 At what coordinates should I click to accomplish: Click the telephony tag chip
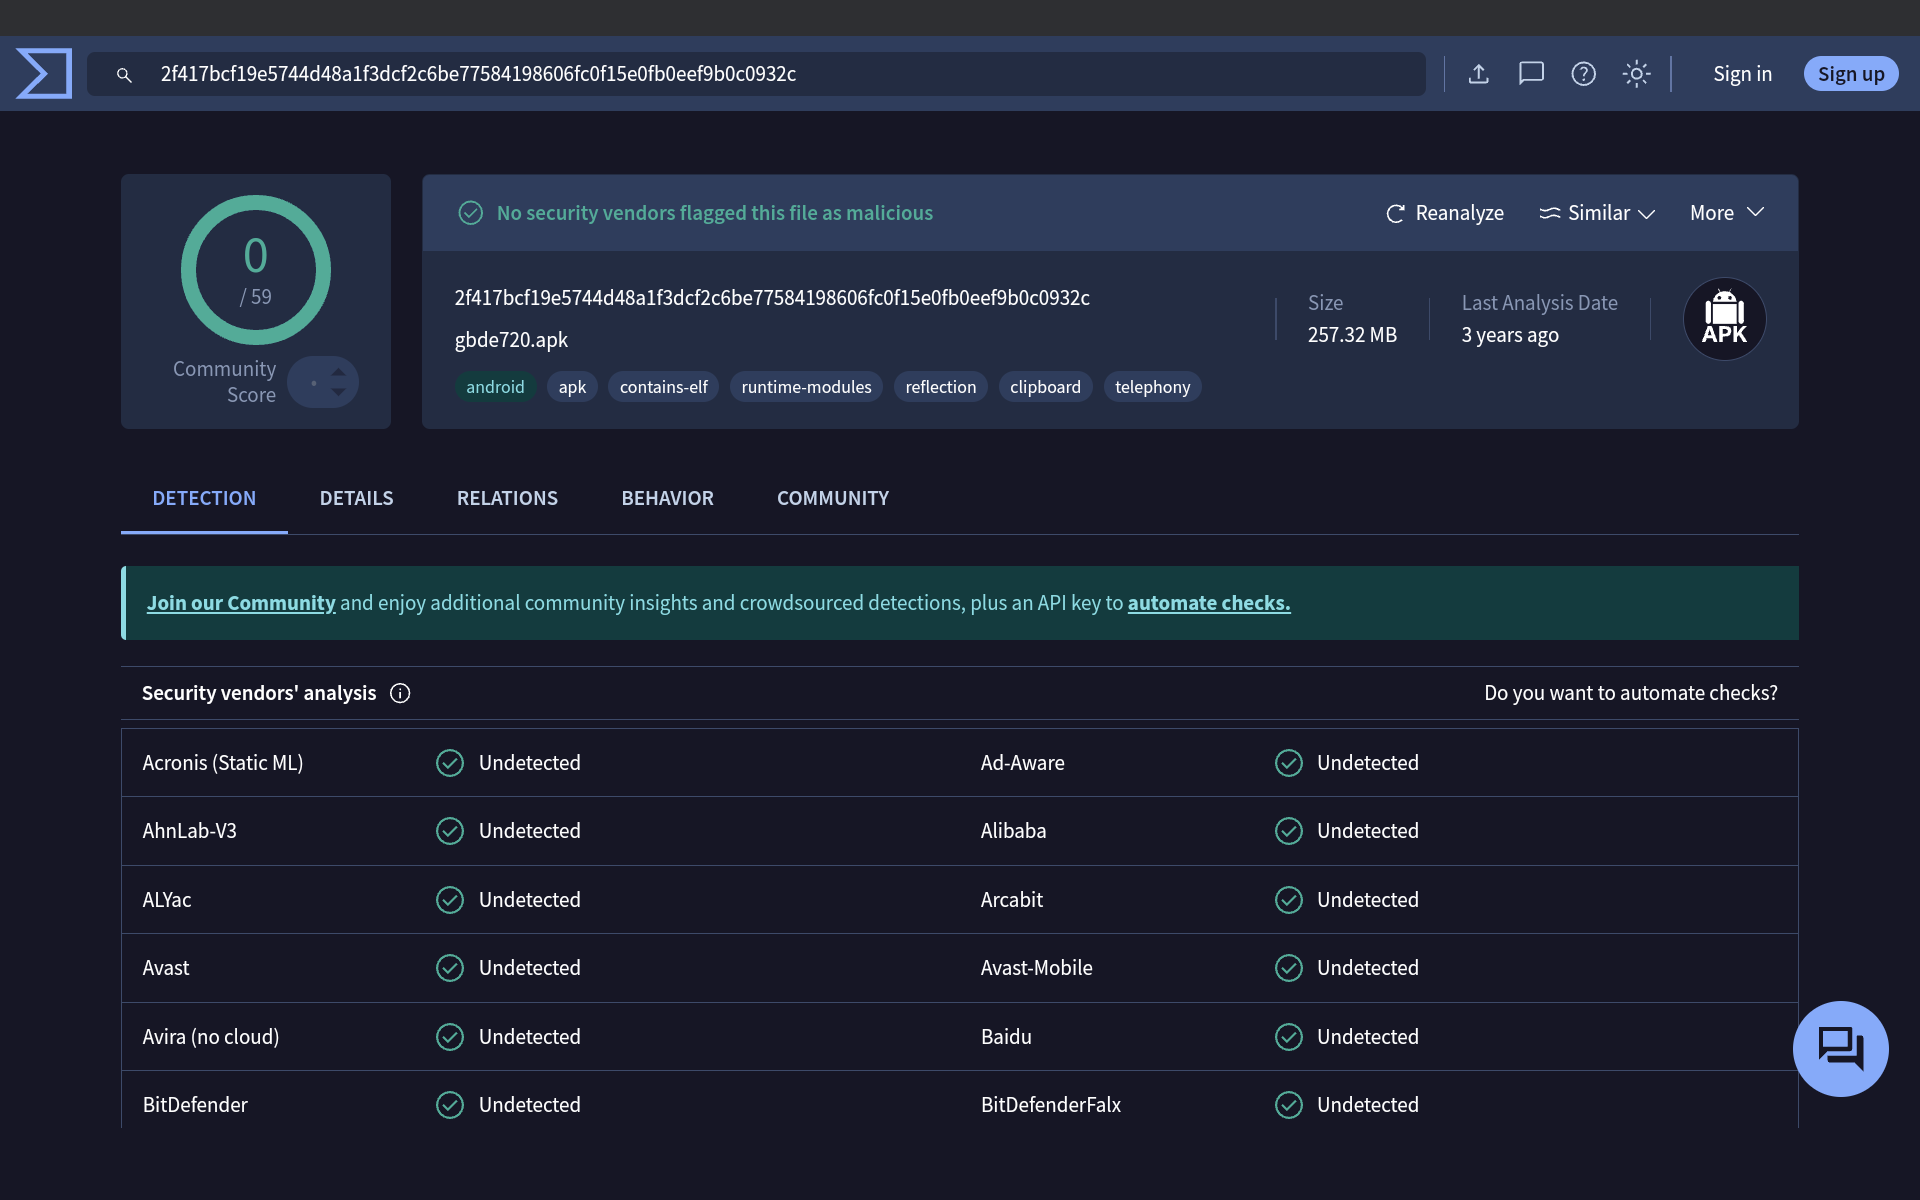1152,387
